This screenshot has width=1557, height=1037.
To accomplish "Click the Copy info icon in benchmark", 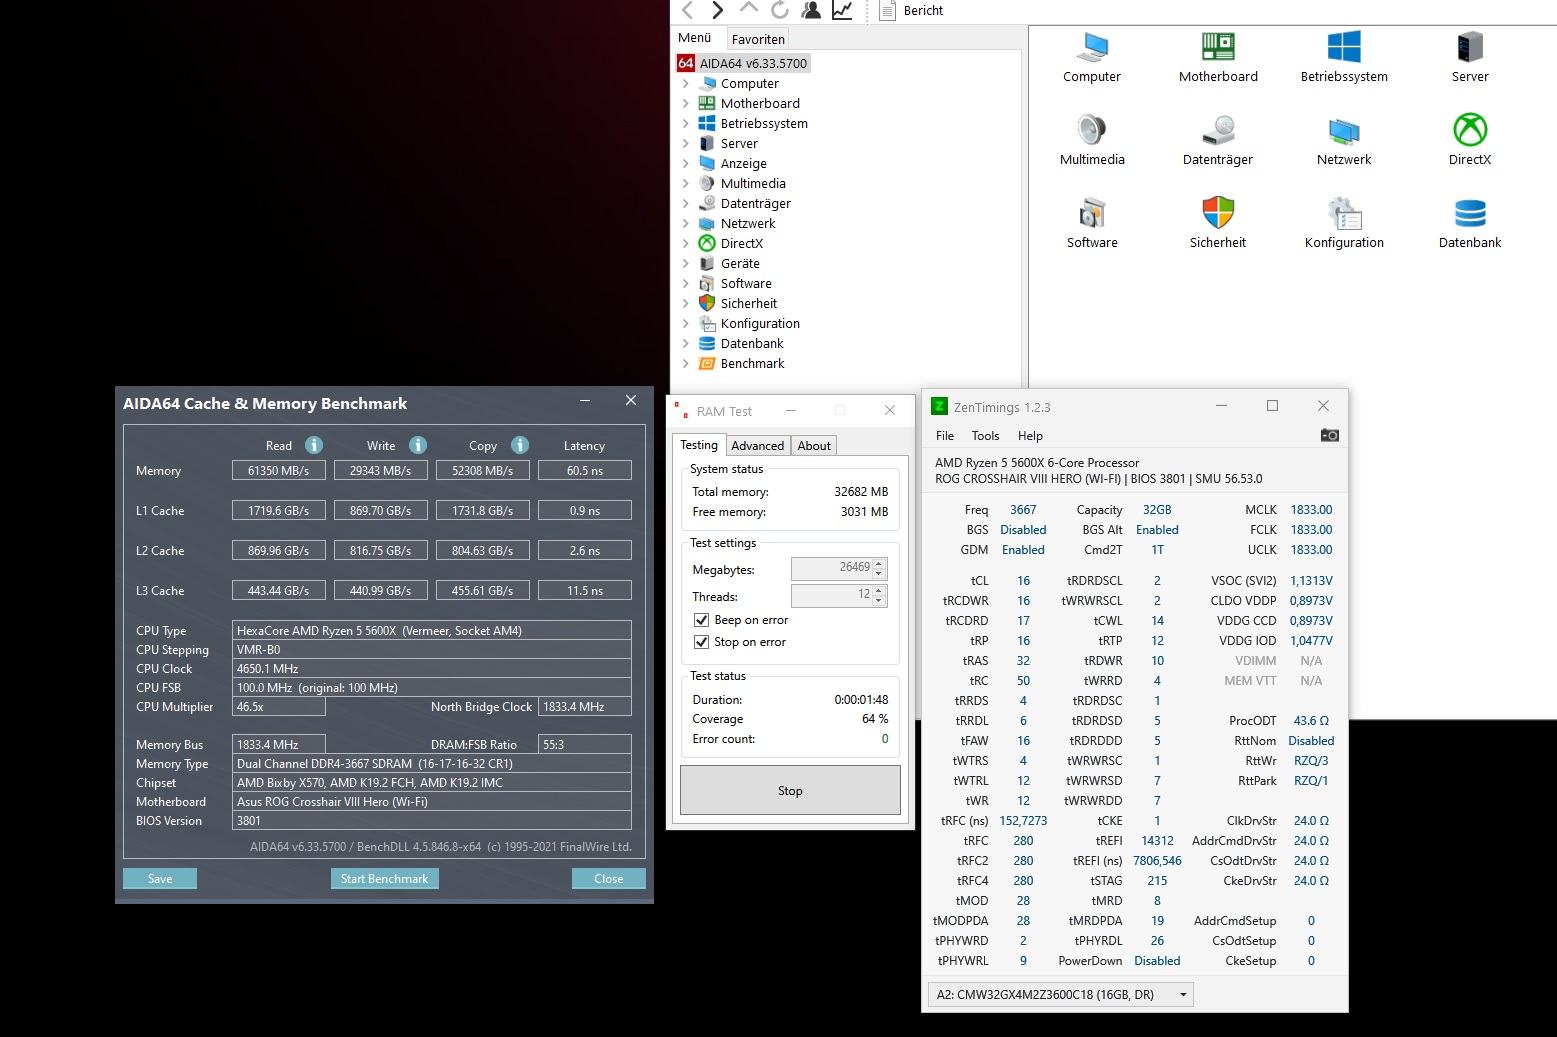I will [519, 445].
